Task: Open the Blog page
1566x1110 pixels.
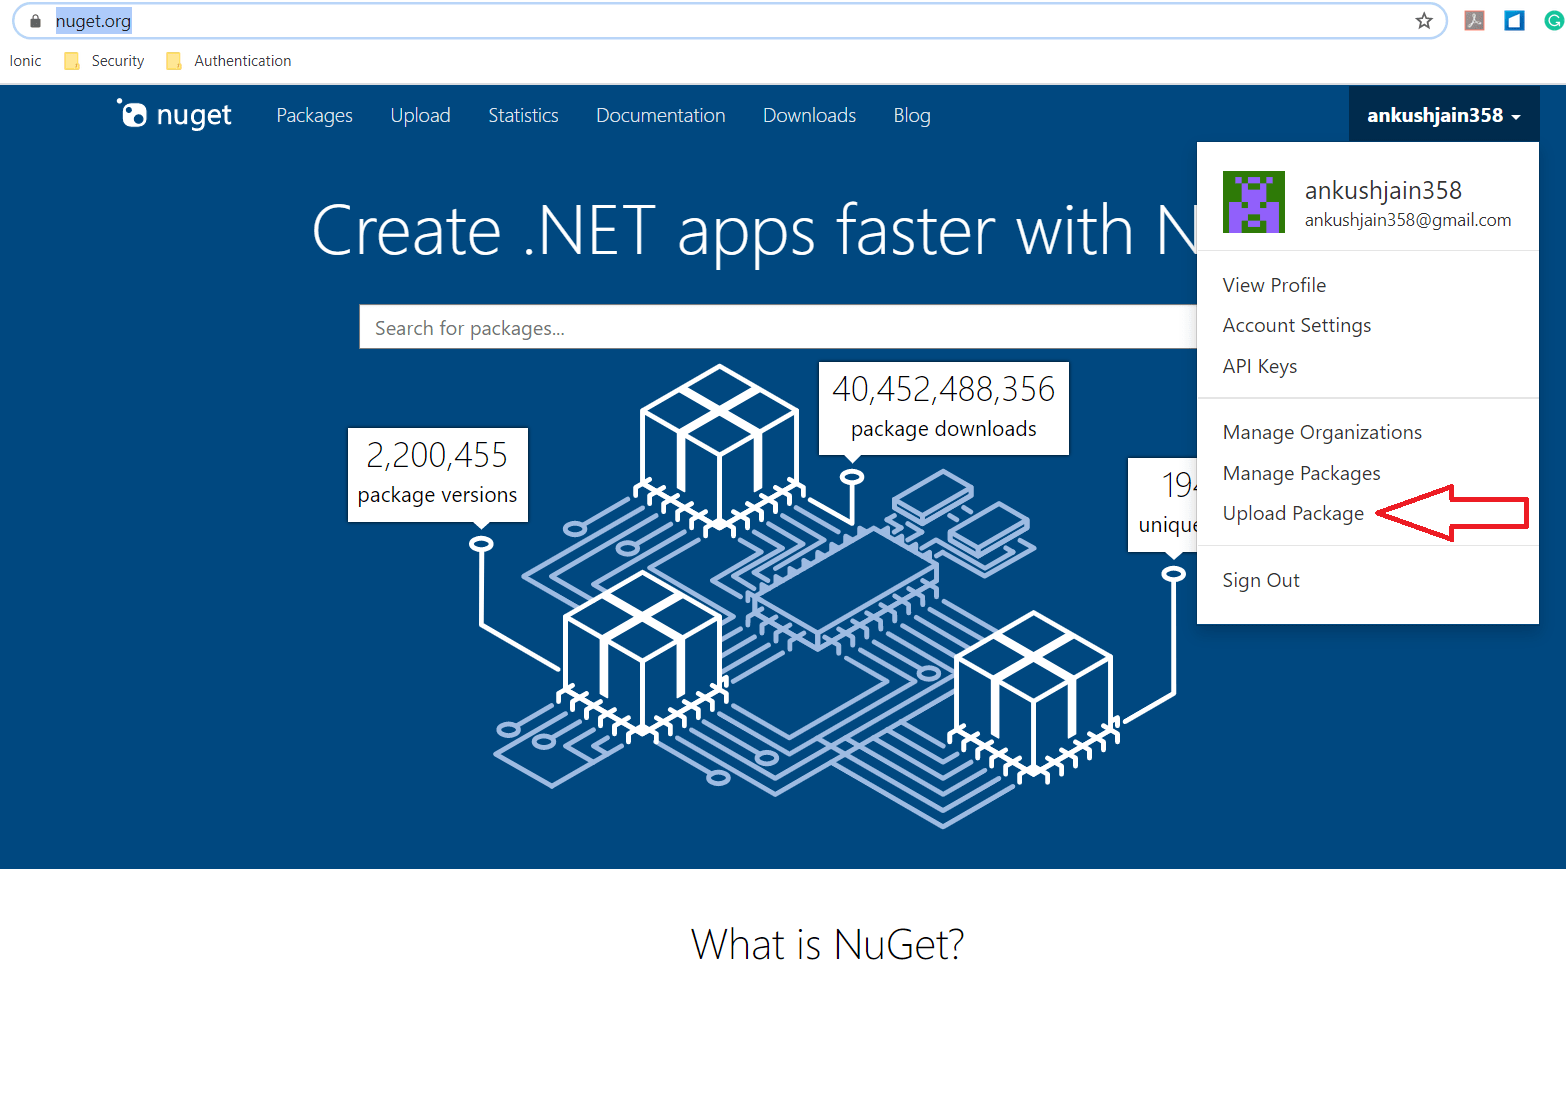Action: tap(911, 115)
